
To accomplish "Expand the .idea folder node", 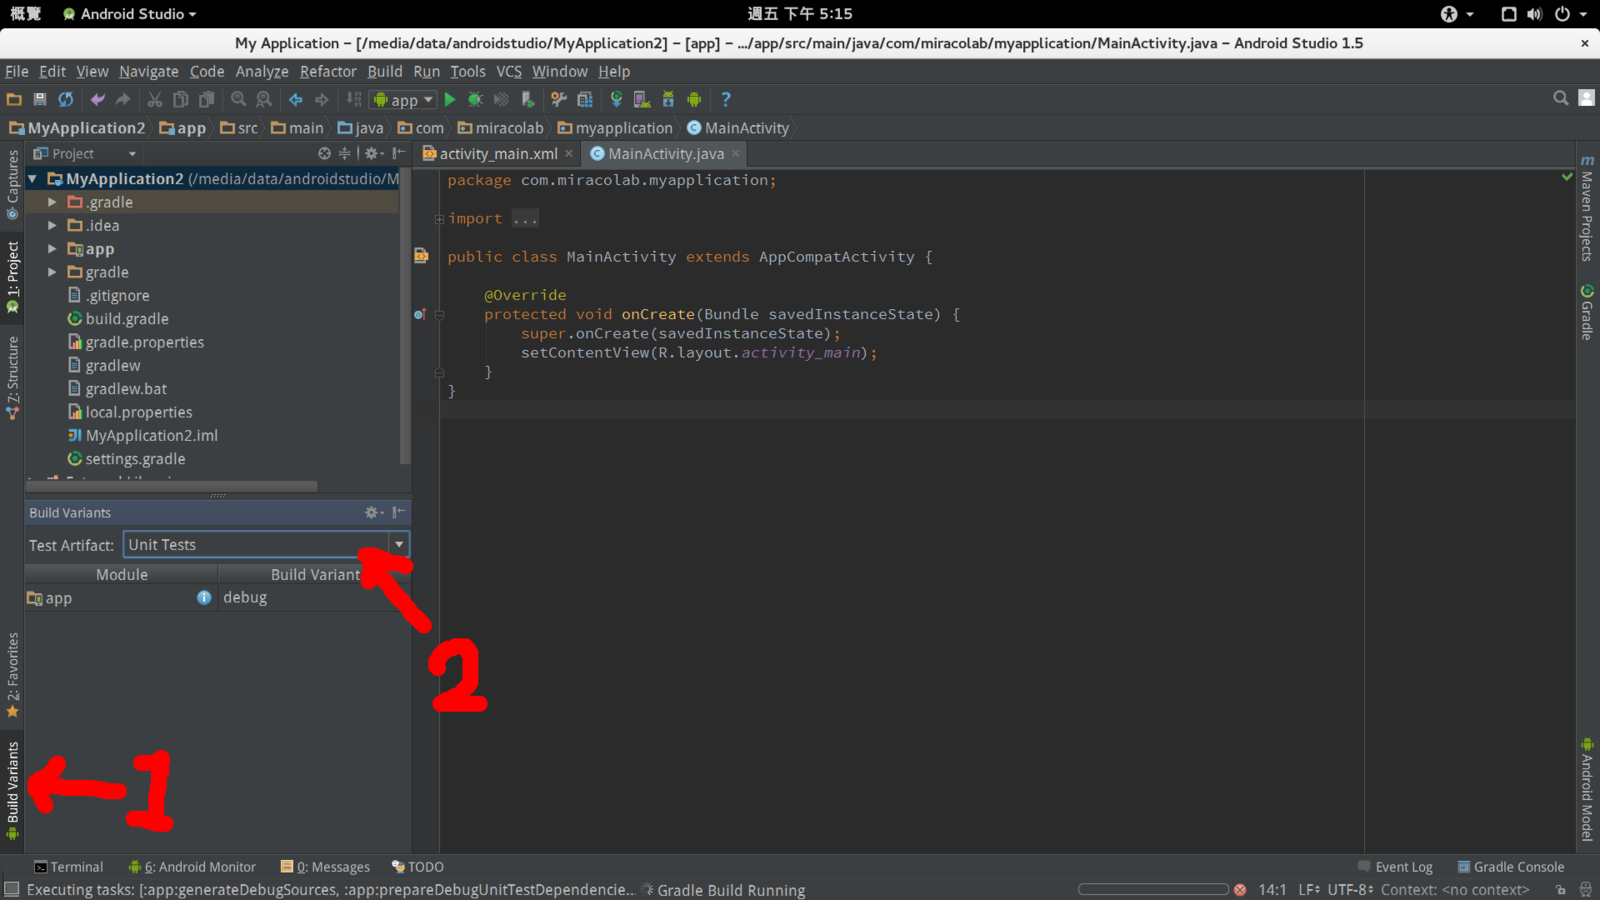I will [52, 225].
